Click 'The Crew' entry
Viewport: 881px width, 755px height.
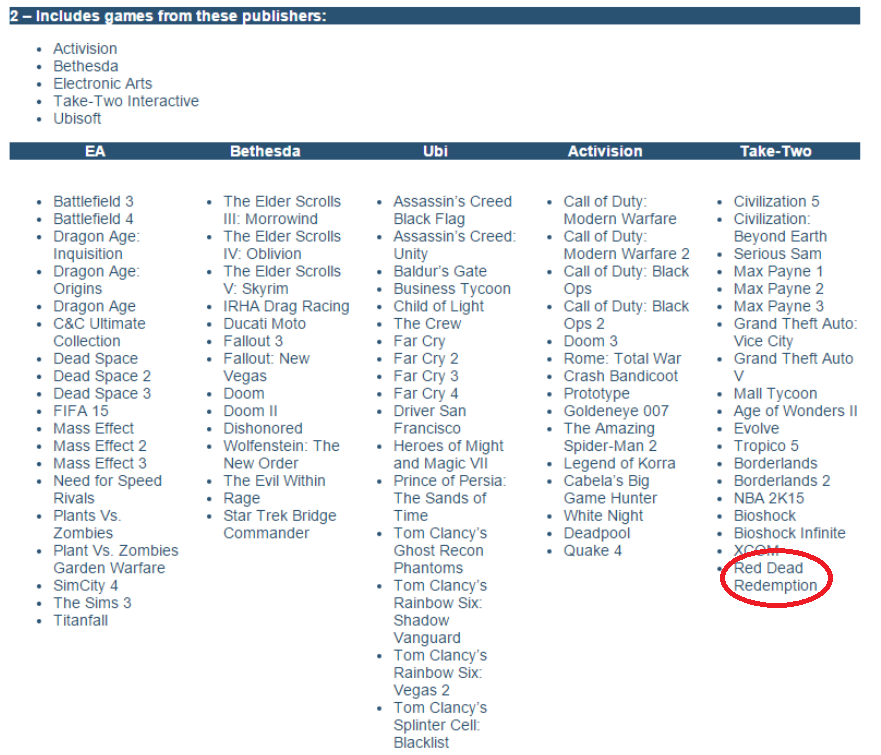[428, 324]
